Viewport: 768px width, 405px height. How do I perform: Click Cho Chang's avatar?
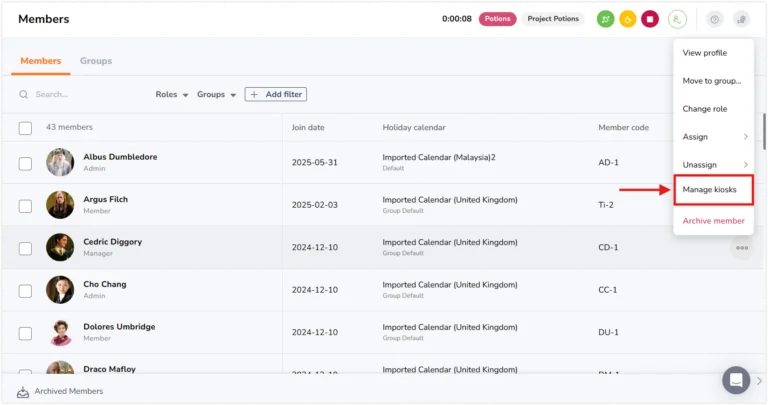[60, 289]
